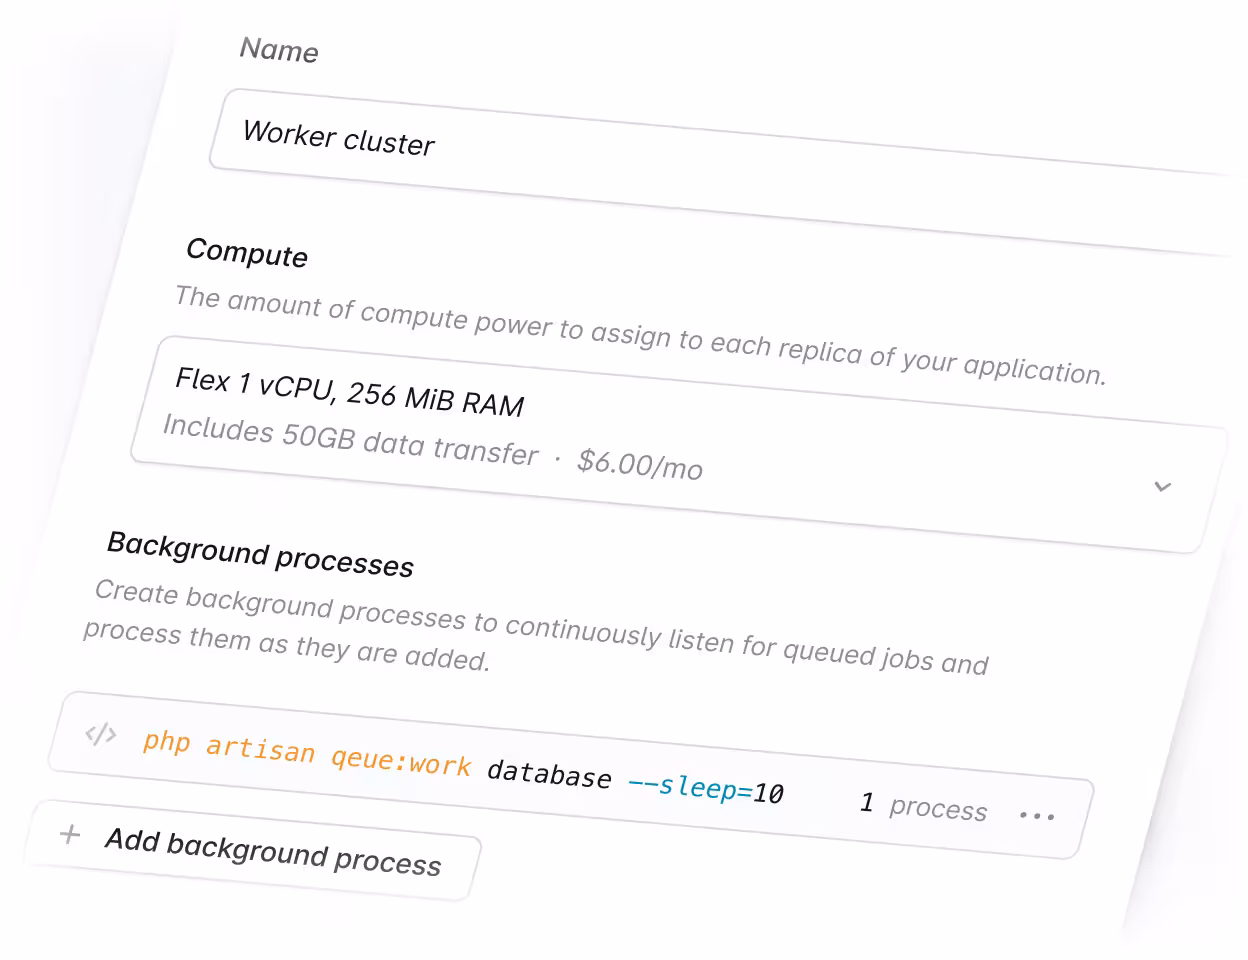Screen dimensions: 1248x960
Task: Click the "1 process" count
Action: [923, 806]
